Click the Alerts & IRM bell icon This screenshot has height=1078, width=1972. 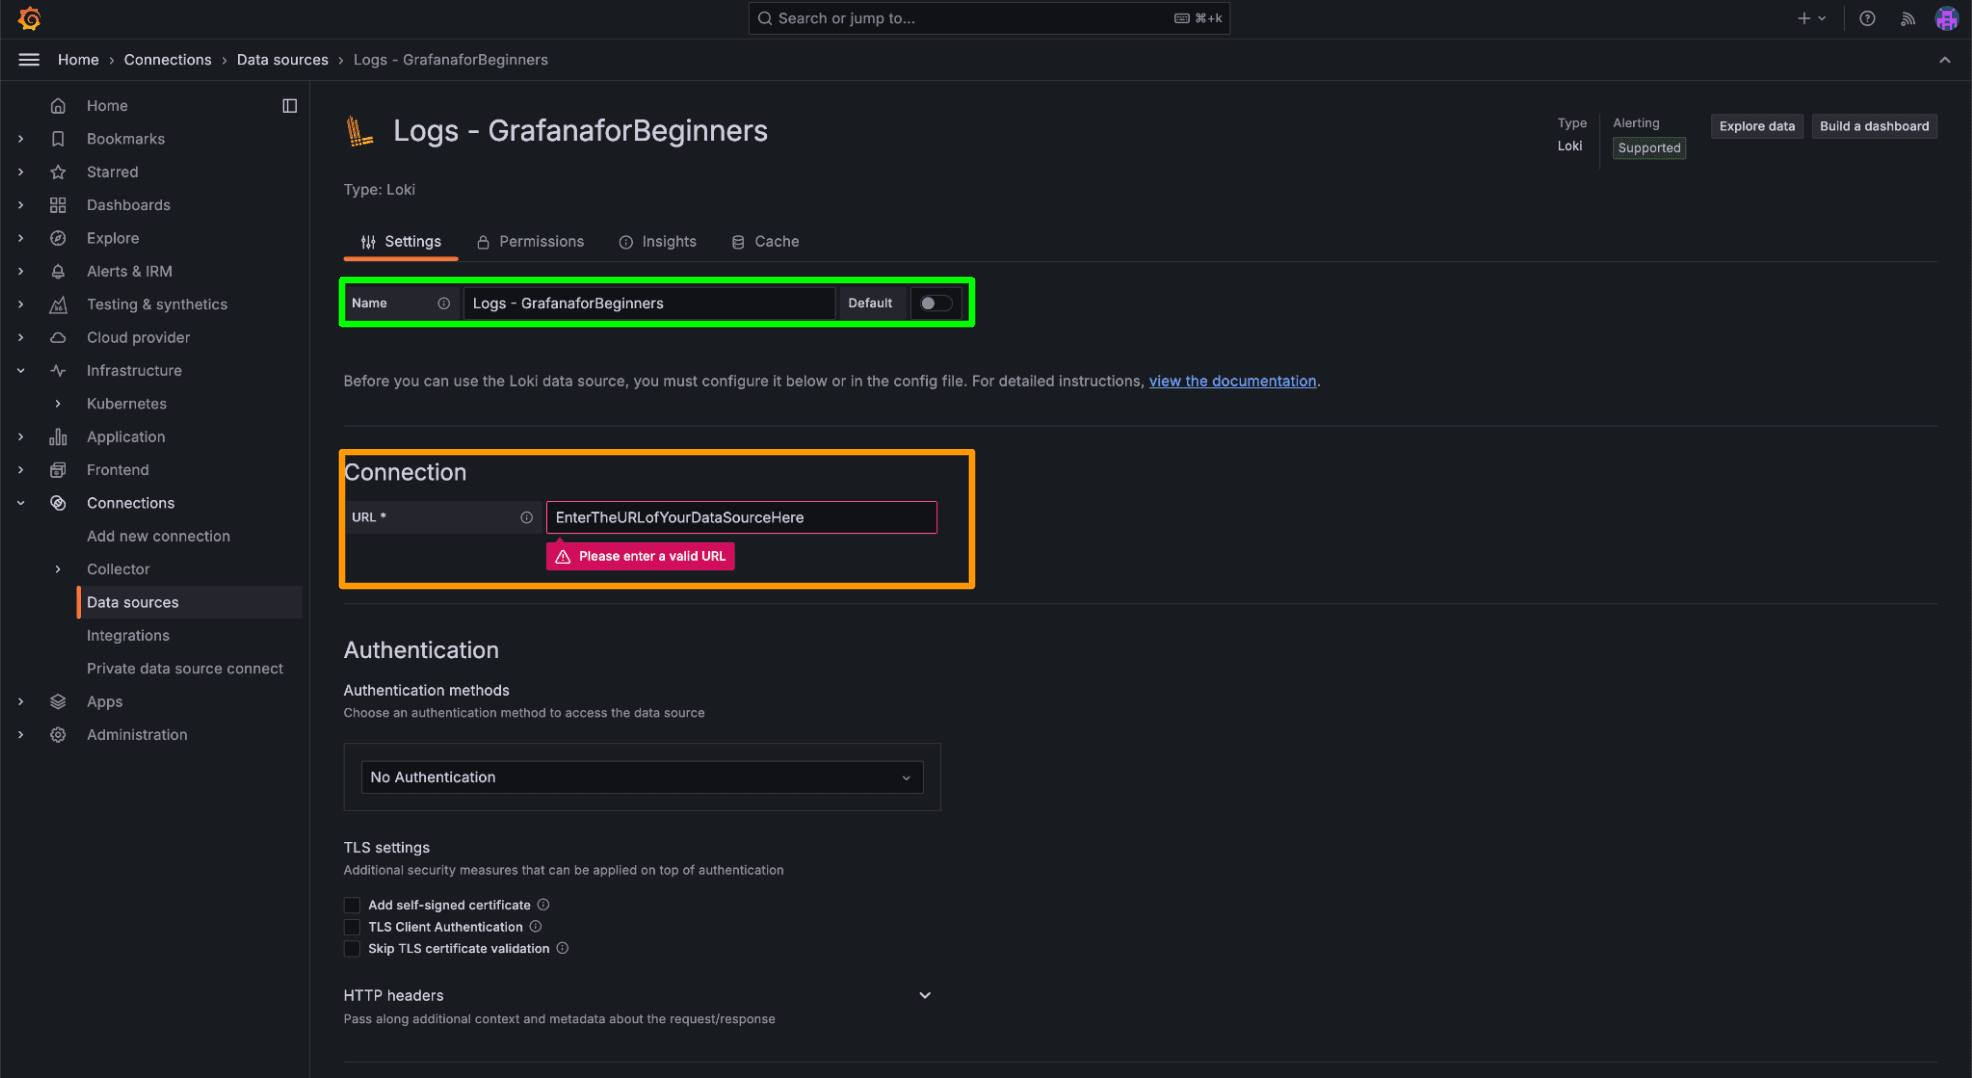click(58, 270)
